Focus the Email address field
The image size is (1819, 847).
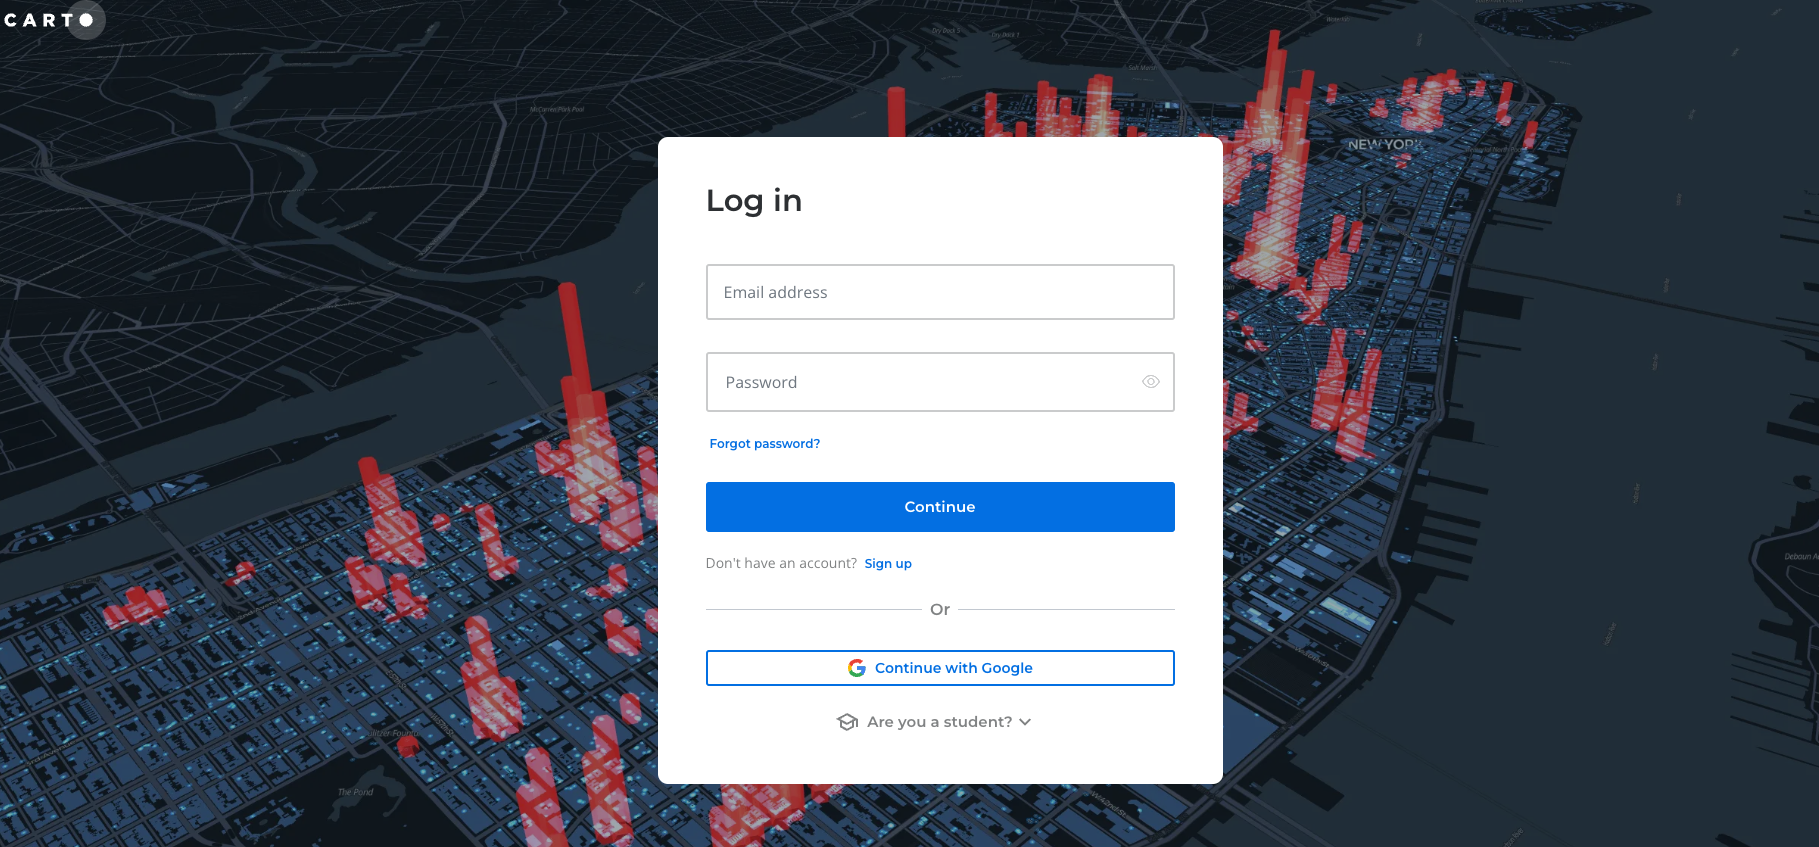tap(939, 292)
